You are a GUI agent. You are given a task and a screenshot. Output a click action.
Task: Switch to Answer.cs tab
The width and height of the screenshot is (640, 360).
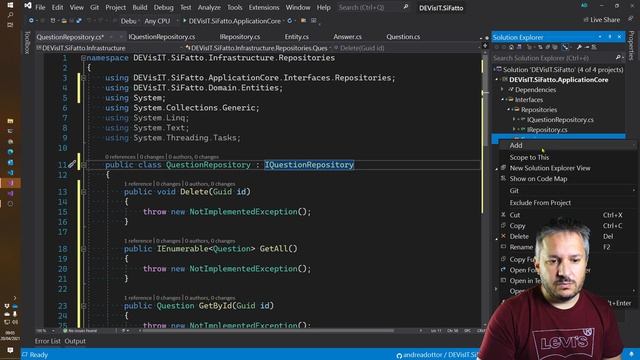(347, 37)
